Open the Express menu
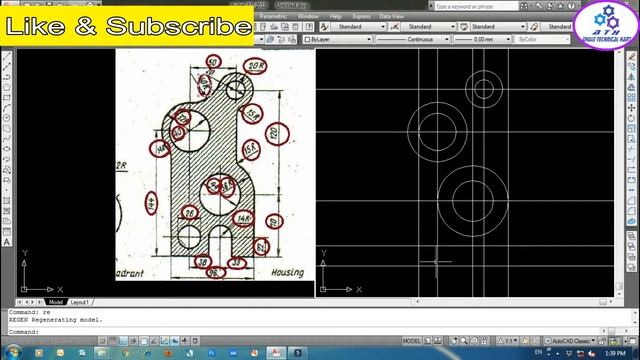640x360 pixels. (361, 16)
